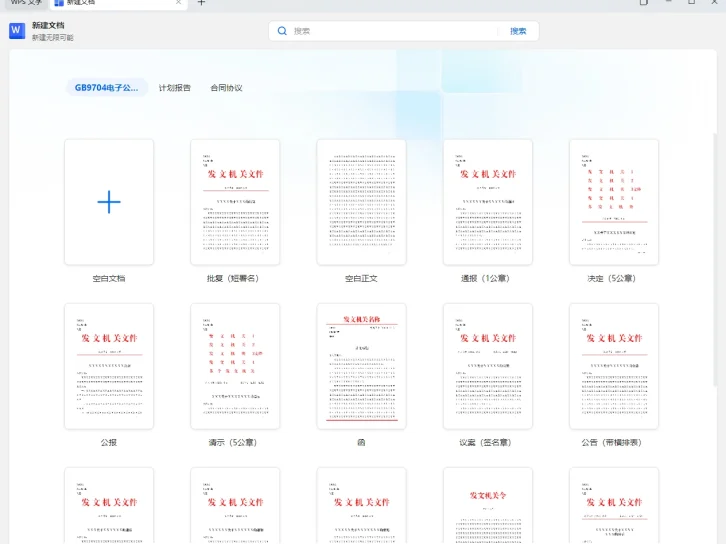Open the 公告（带横排表）template thumbnail

pos(614,366)
